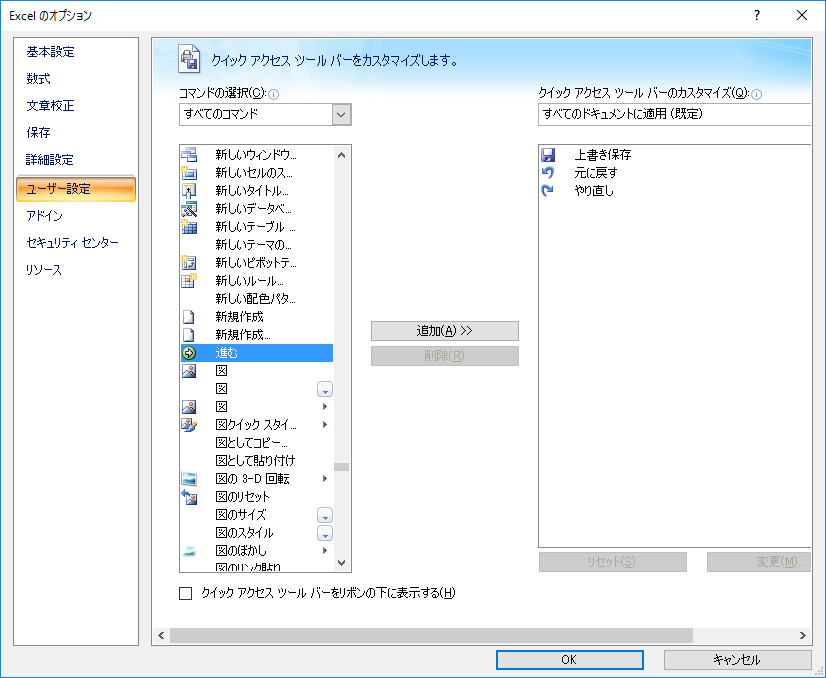This screenshot has height=678, width=826.
Task: Click the green arrow 進む icon
Action: click(189, 353)
